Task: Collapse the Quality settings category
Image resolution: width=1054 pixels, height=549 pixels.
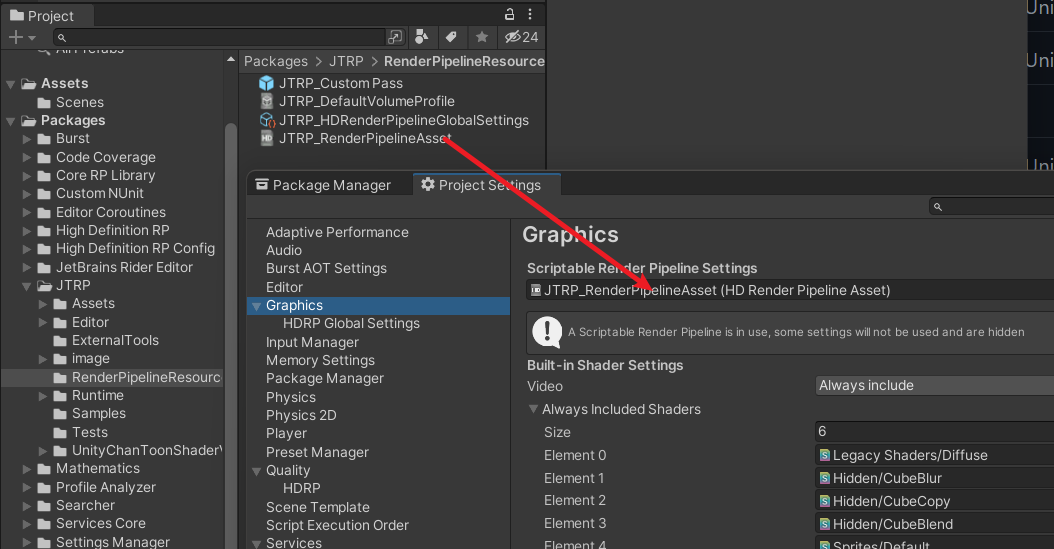Action: pyautogui.click(x=256, y=471)
